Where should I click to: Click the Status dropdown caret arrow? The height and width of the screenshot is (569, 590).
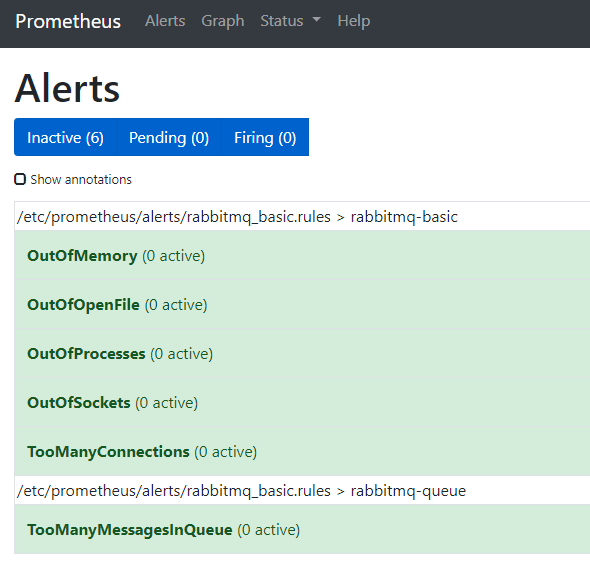[x=317, y=19]
